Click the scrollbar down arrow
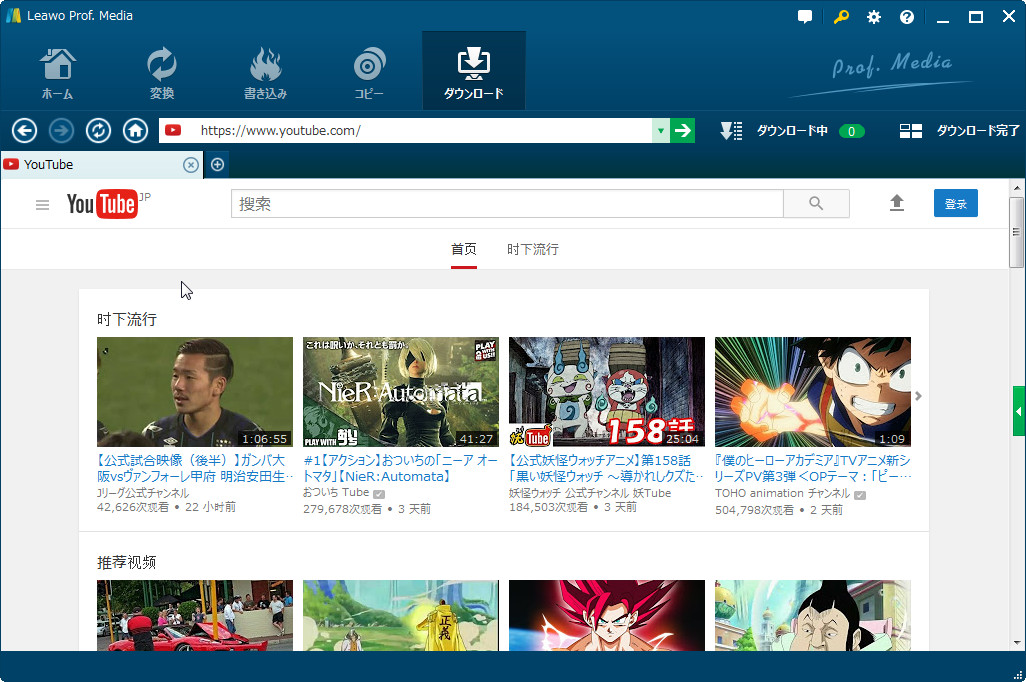 click(1016, 643)
